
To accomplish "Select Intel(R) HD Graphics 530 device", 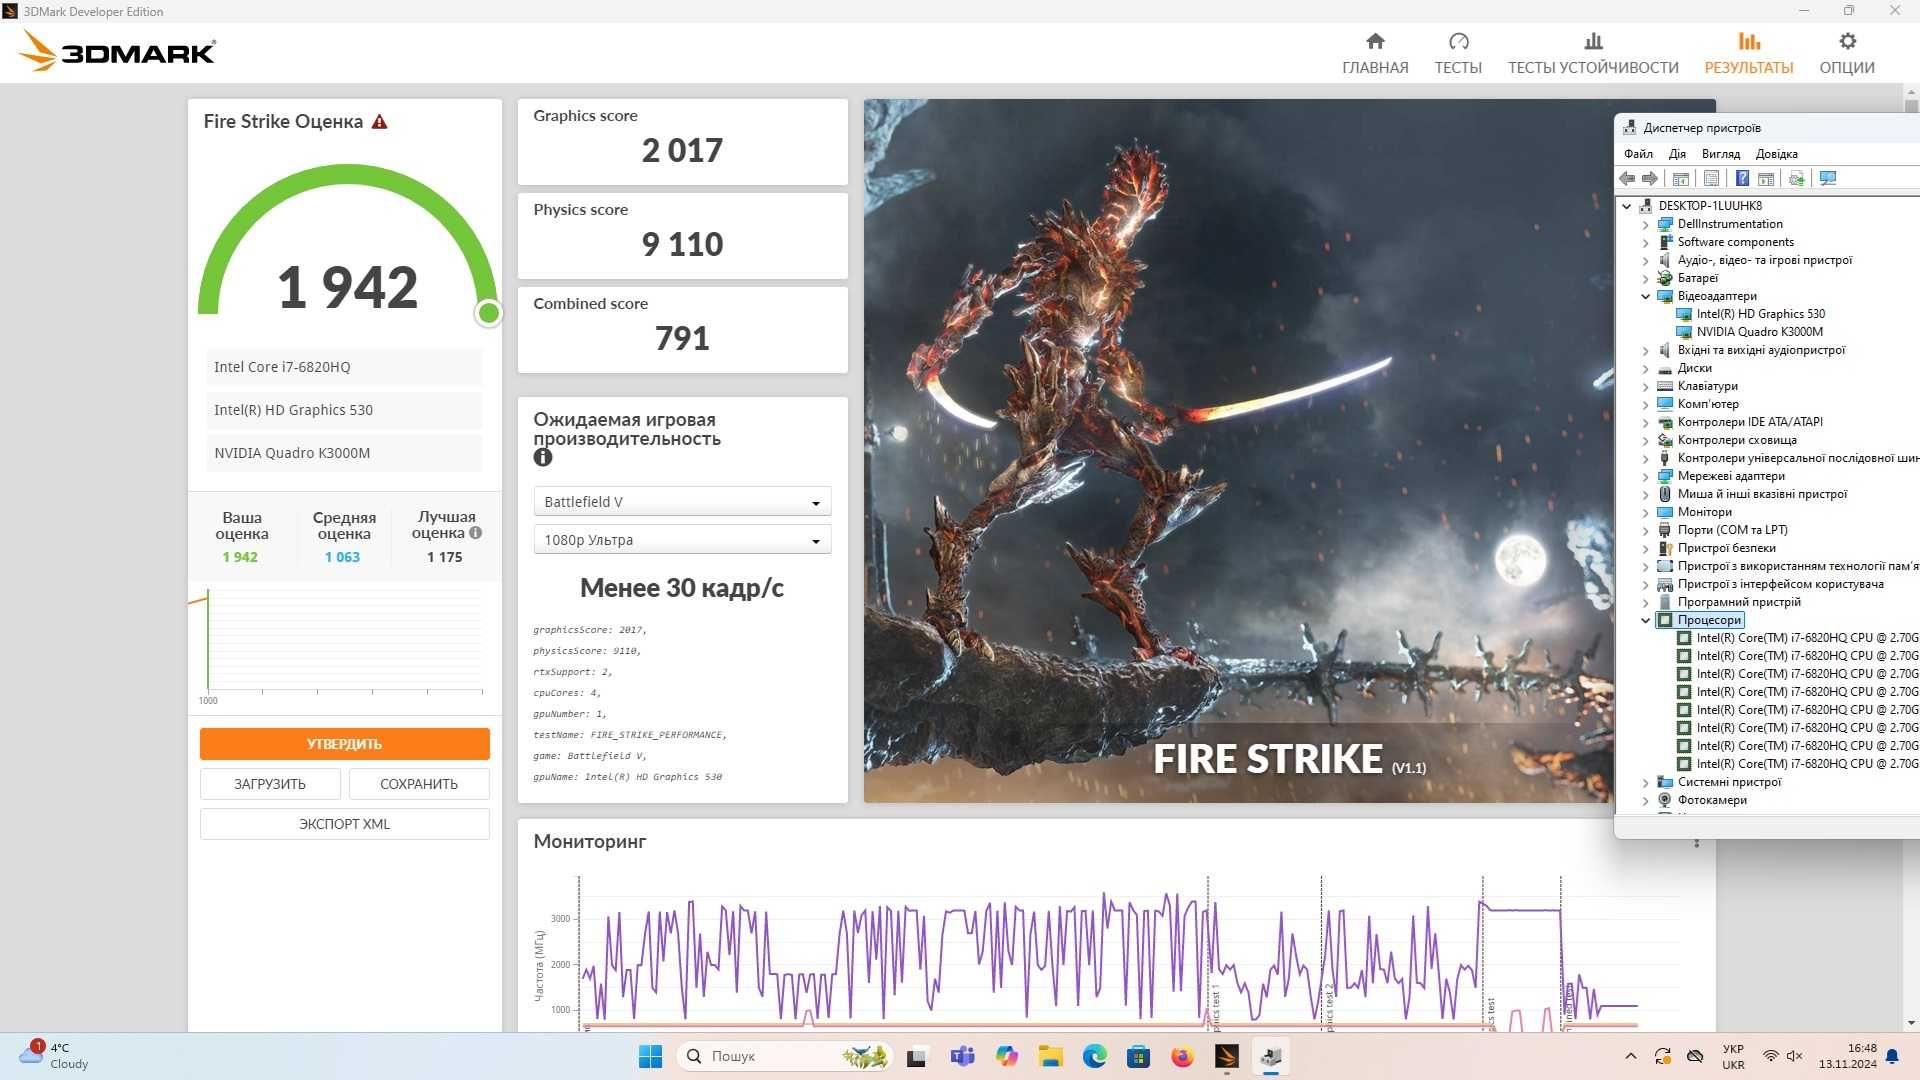I will tap(1760, 314).
